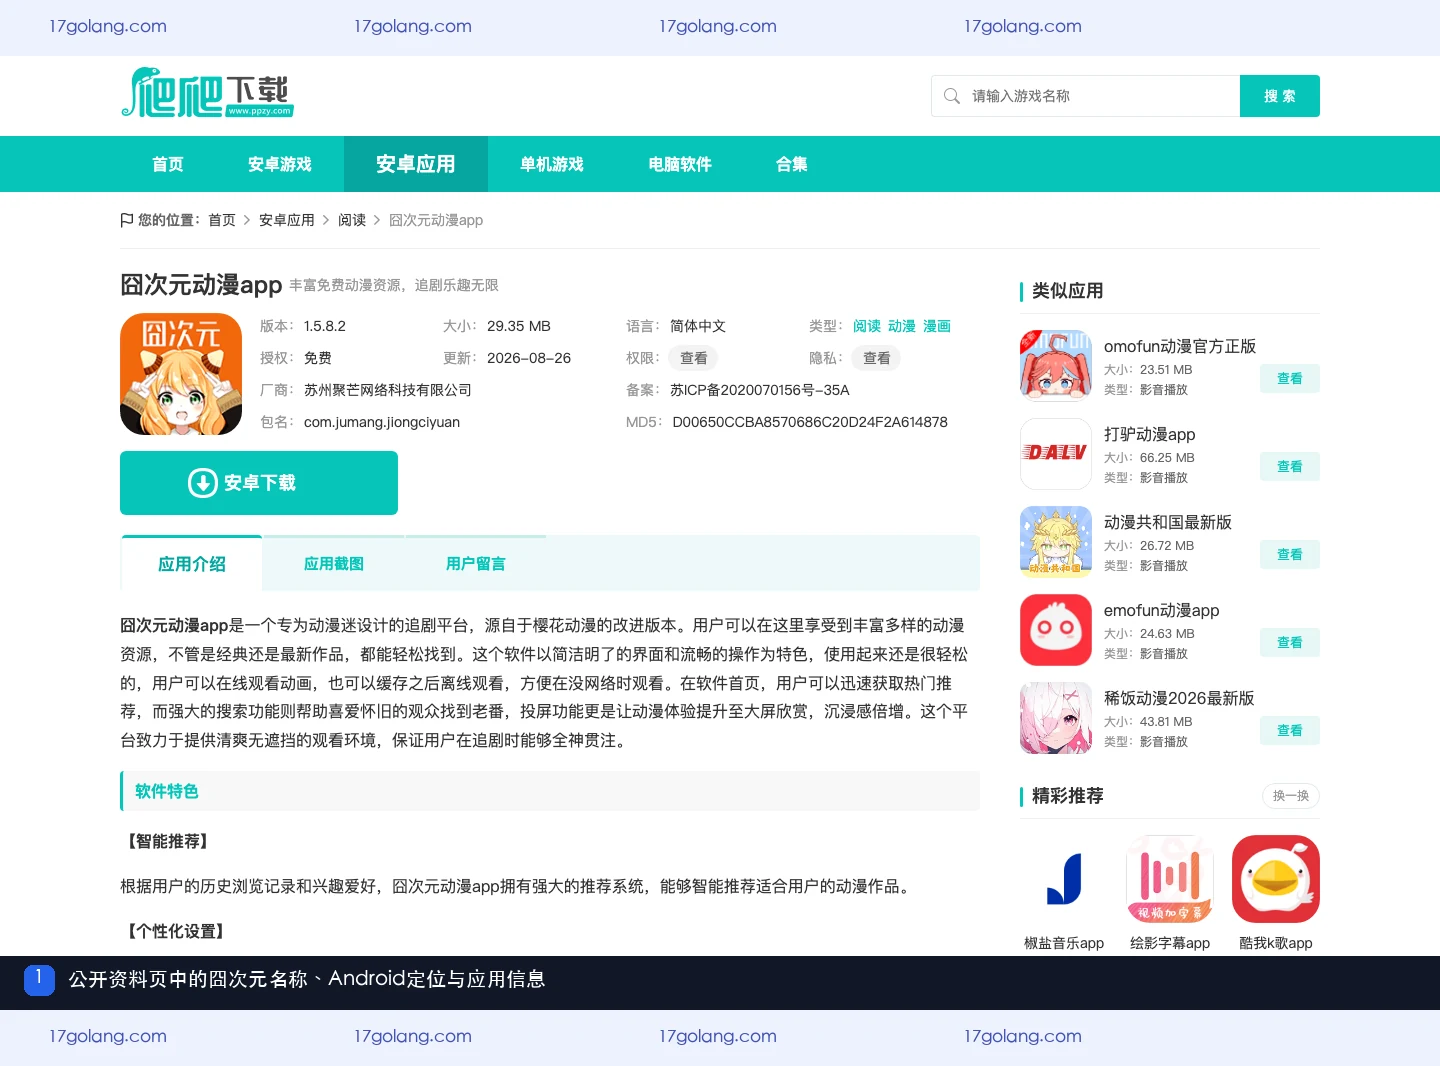Click the 搜索 button
Viewport: 1440px width, 1066px height.
tap(1280, 96)
